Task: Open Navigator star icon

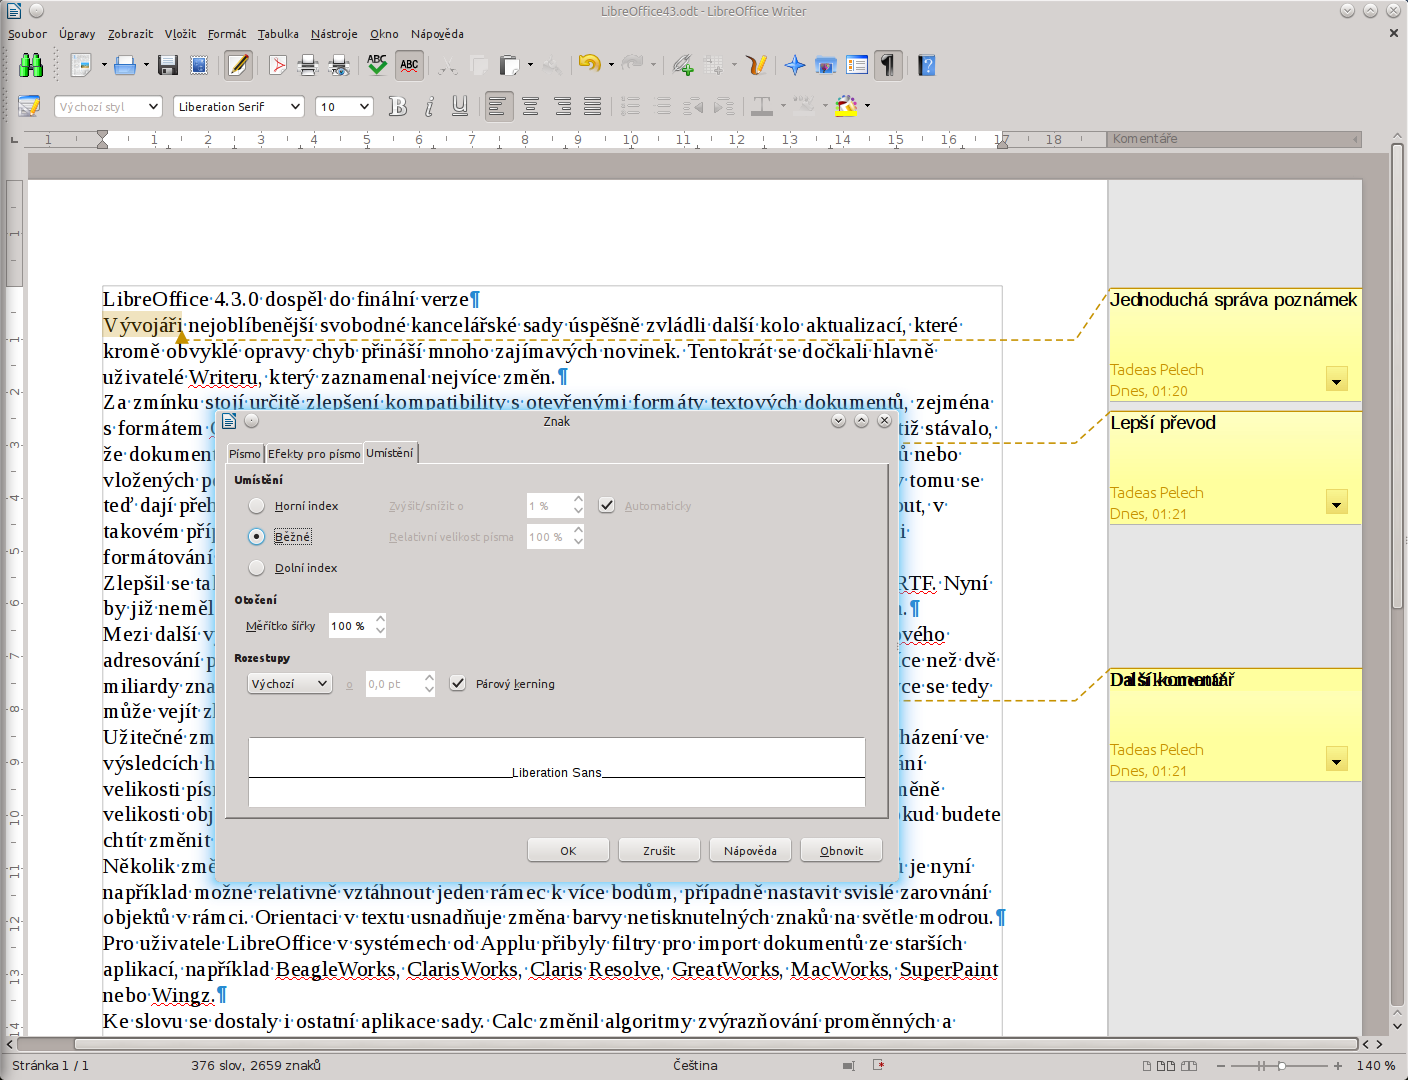Action: pos(795,66)
